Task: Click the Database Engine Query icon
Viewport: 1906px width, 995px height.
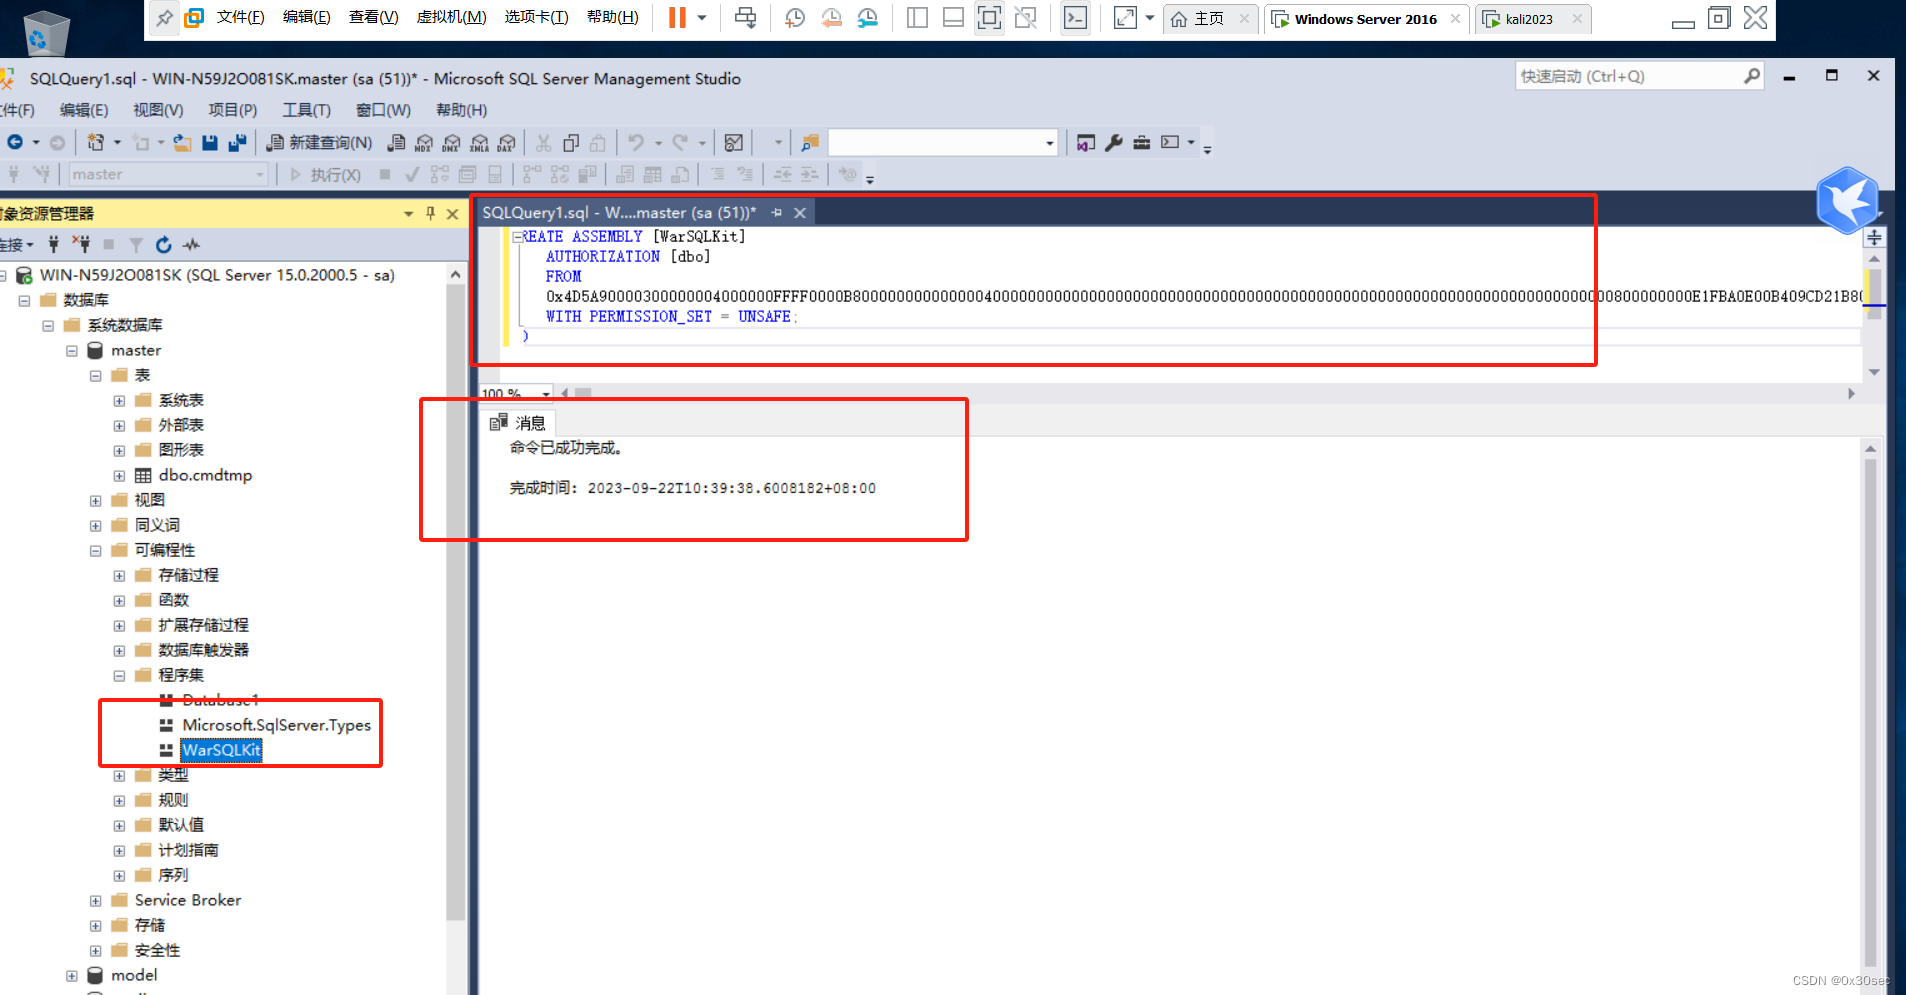Action: coord(397,143)
